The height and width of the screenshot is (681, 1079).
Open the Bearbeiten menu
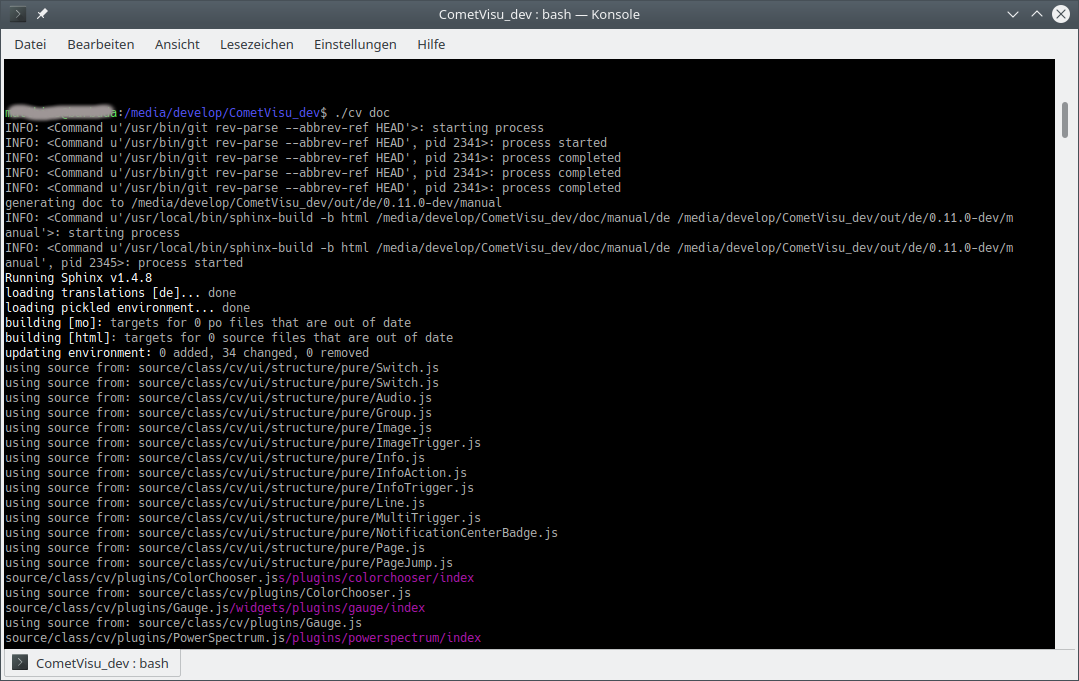pyautogui.click(x=100, y=45)
